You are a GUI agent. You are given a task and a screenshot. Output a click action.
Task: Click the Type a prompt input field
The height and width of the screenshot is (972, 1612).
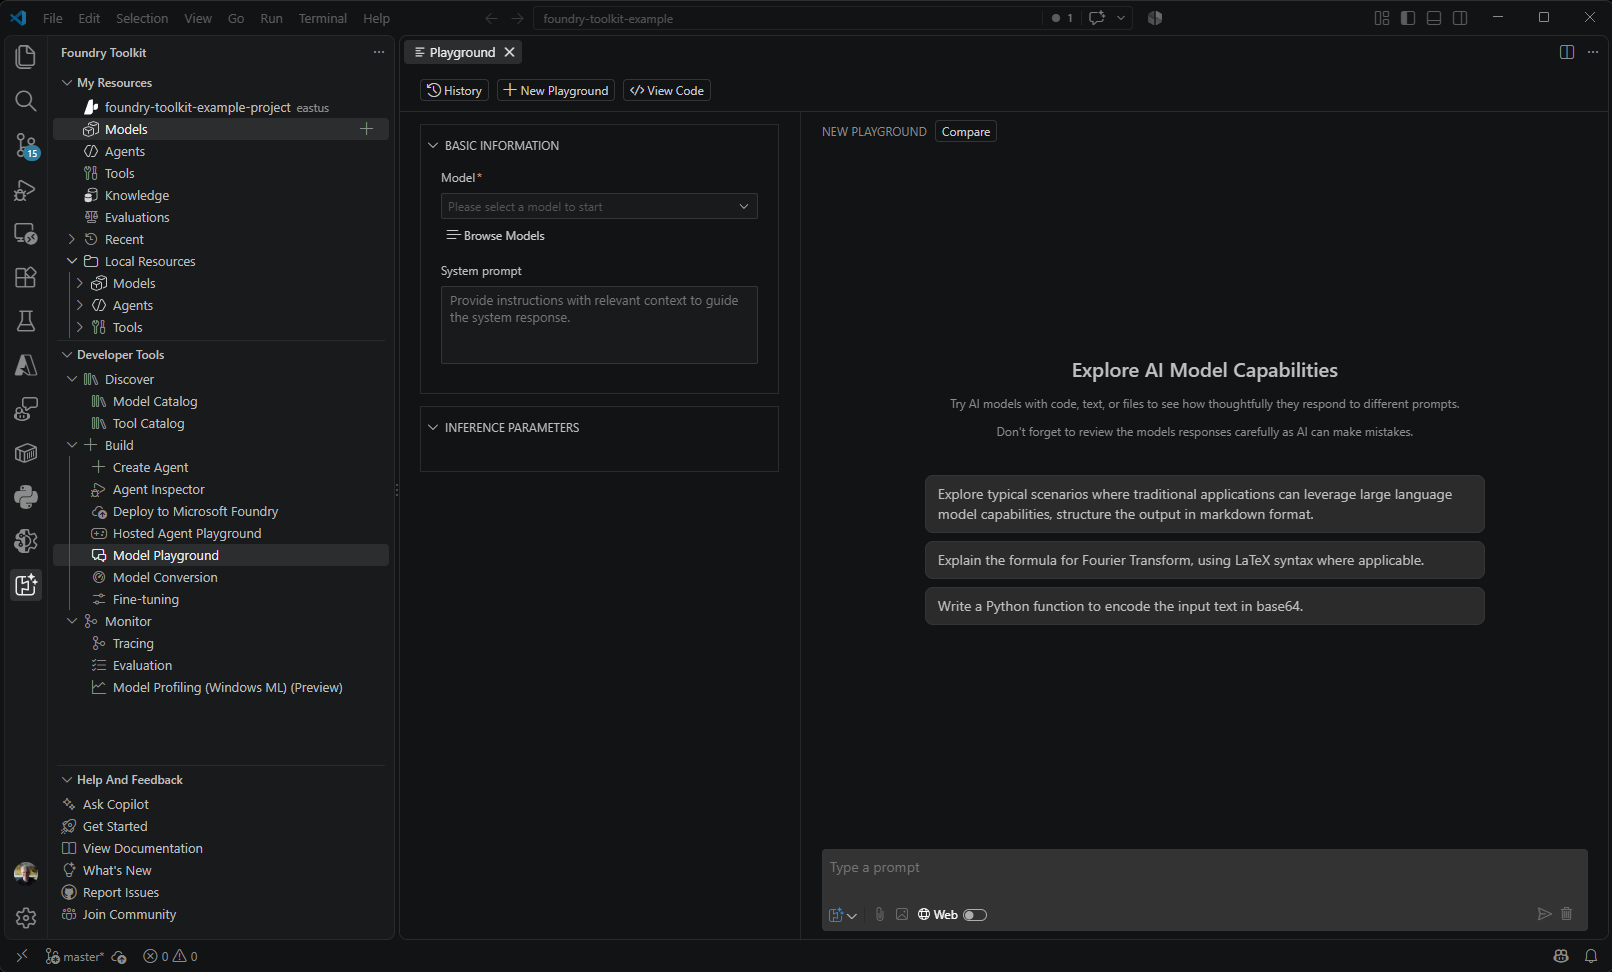1205,868
